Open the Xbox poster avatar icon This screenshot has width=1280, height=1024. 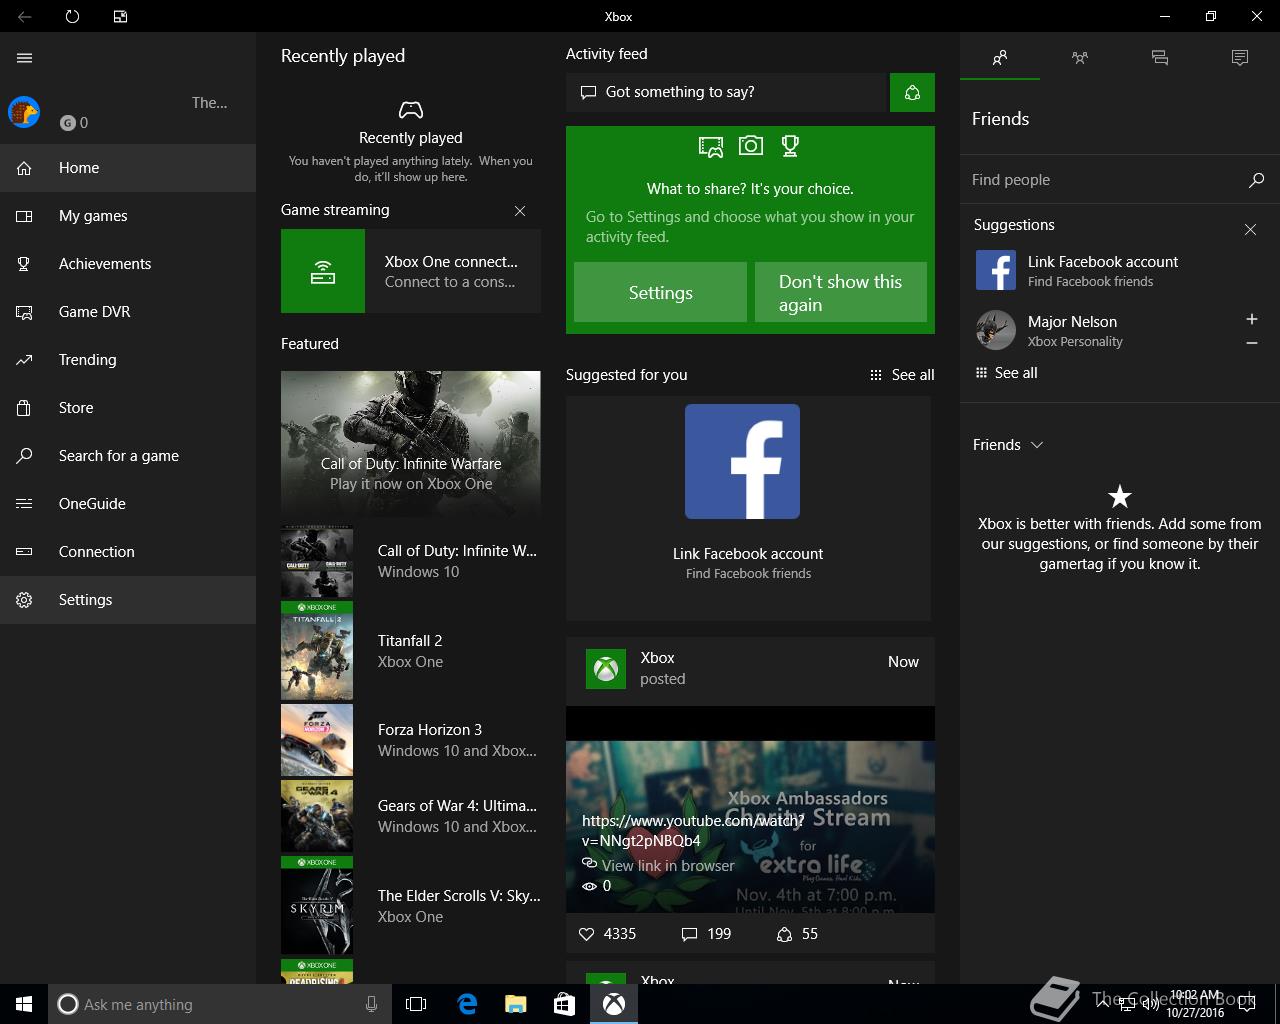coord(606,669)
